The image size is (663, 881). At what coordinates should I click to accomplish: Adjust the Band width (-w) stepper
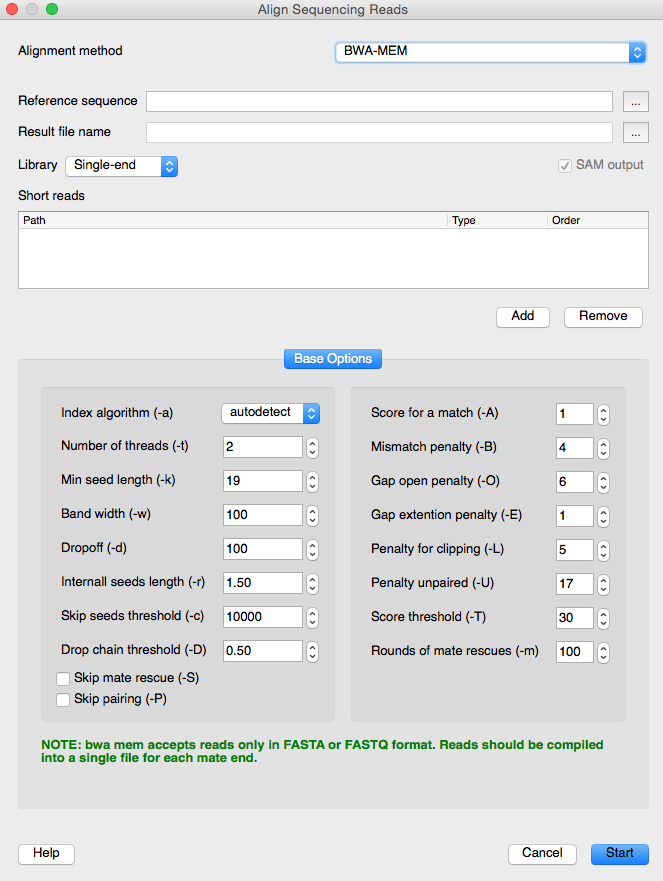click(312, 516)
